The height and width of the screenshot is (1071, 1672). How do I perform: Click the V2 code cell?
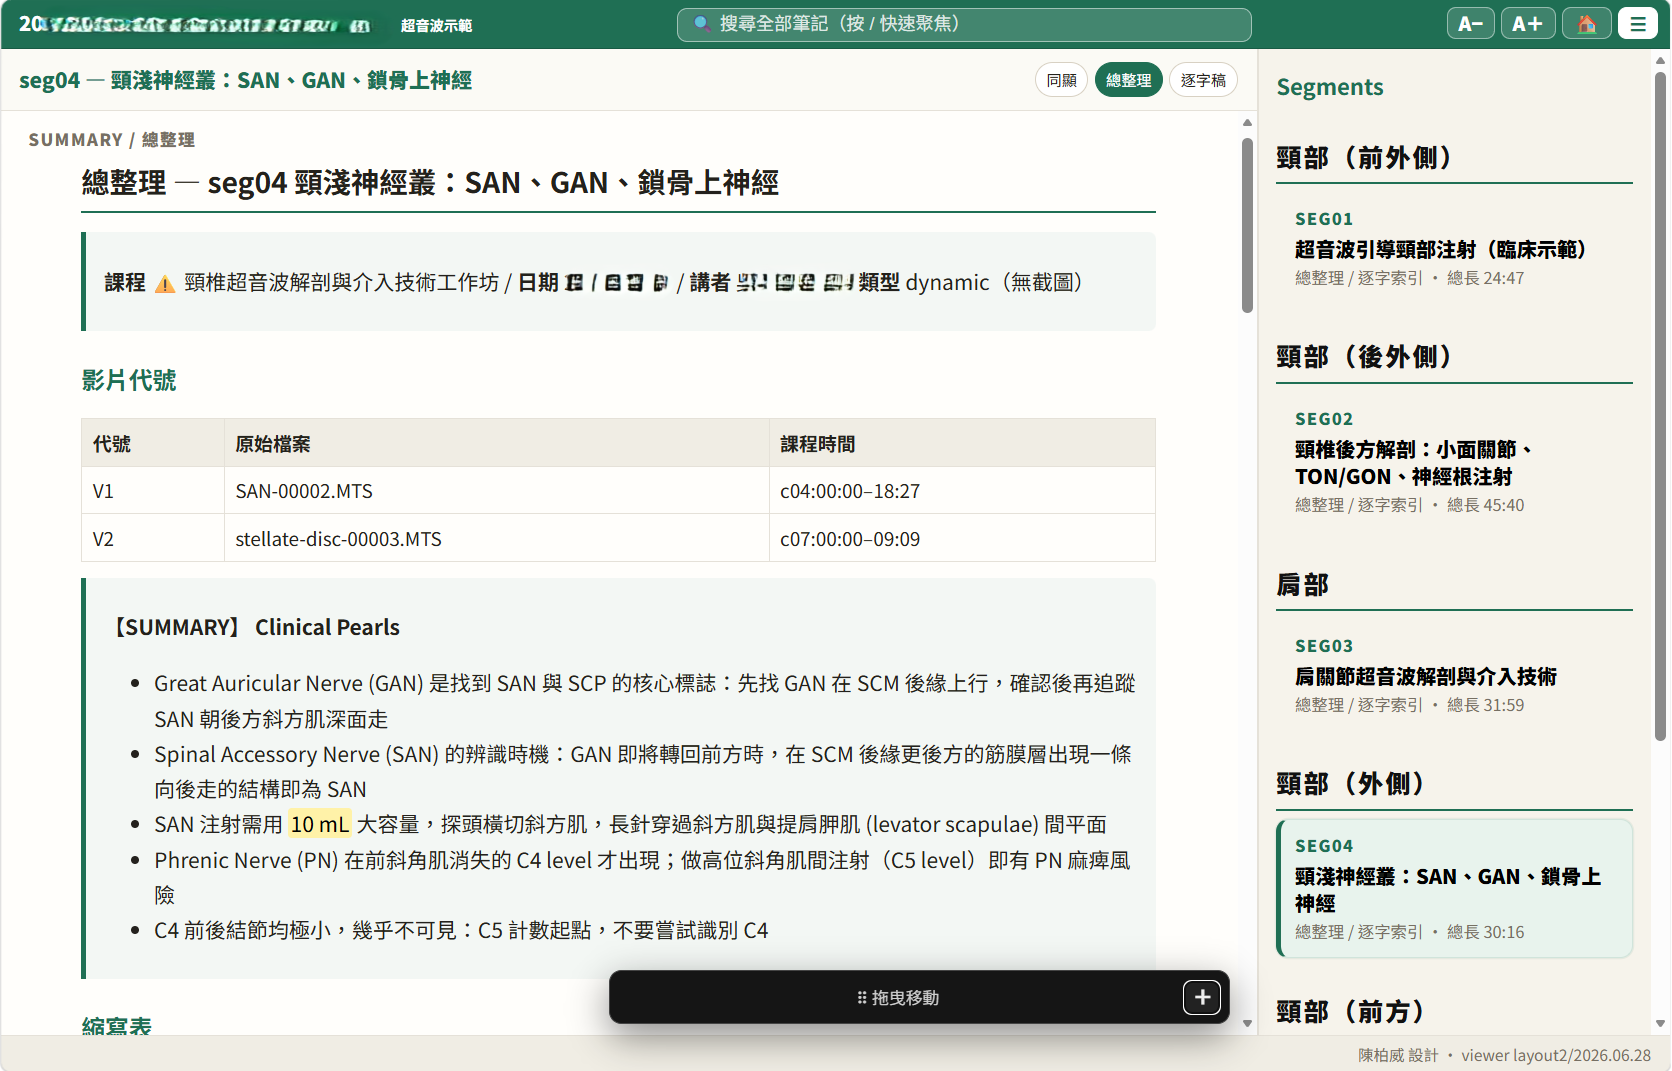[x=153, y=539]
